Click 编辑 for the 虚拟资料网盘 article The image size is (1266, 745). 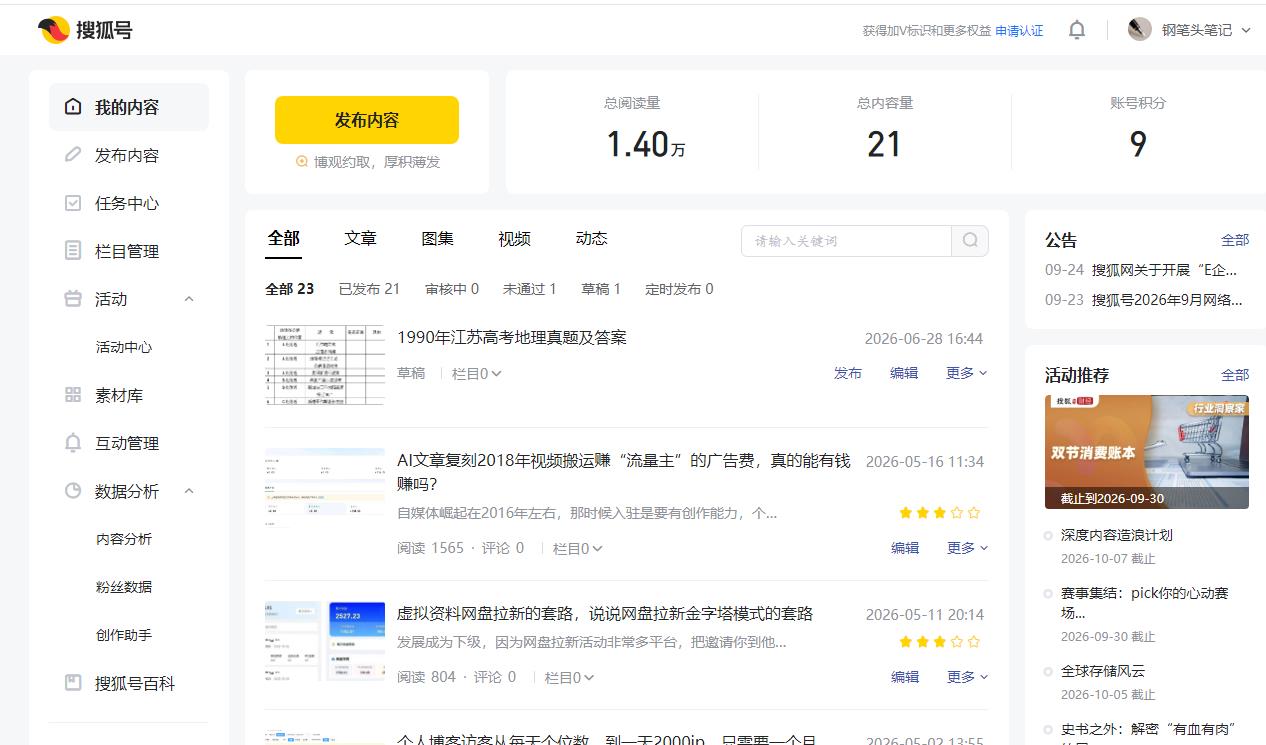coord(905,677)
